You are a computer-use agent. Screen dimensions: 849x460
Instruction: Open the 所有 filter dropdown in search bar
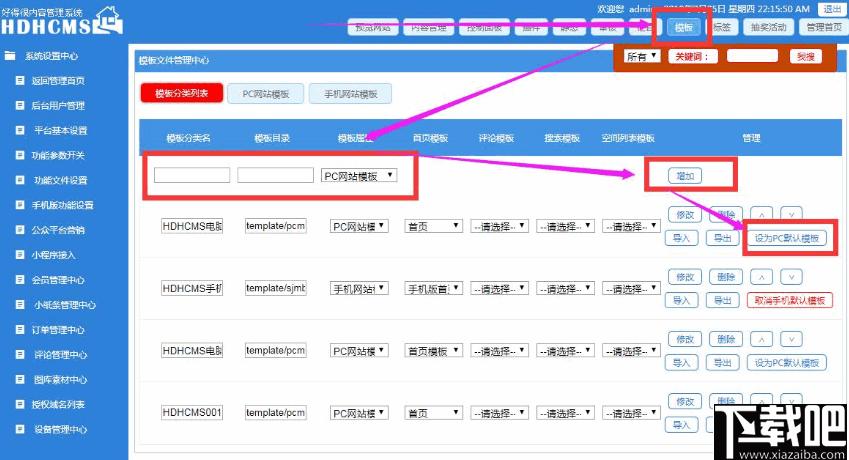coord(642,56)
